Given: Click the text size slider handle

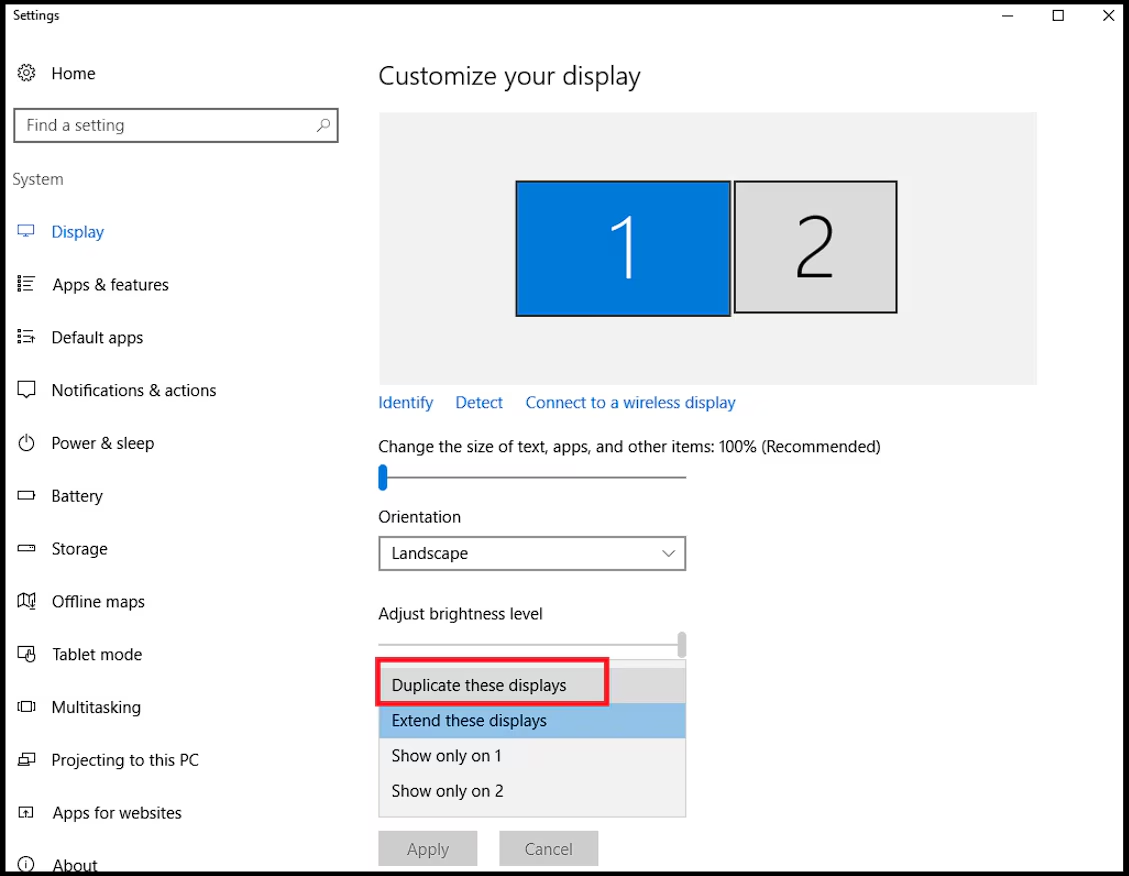Looking at the screenshot, I should [x=383, y=477].
